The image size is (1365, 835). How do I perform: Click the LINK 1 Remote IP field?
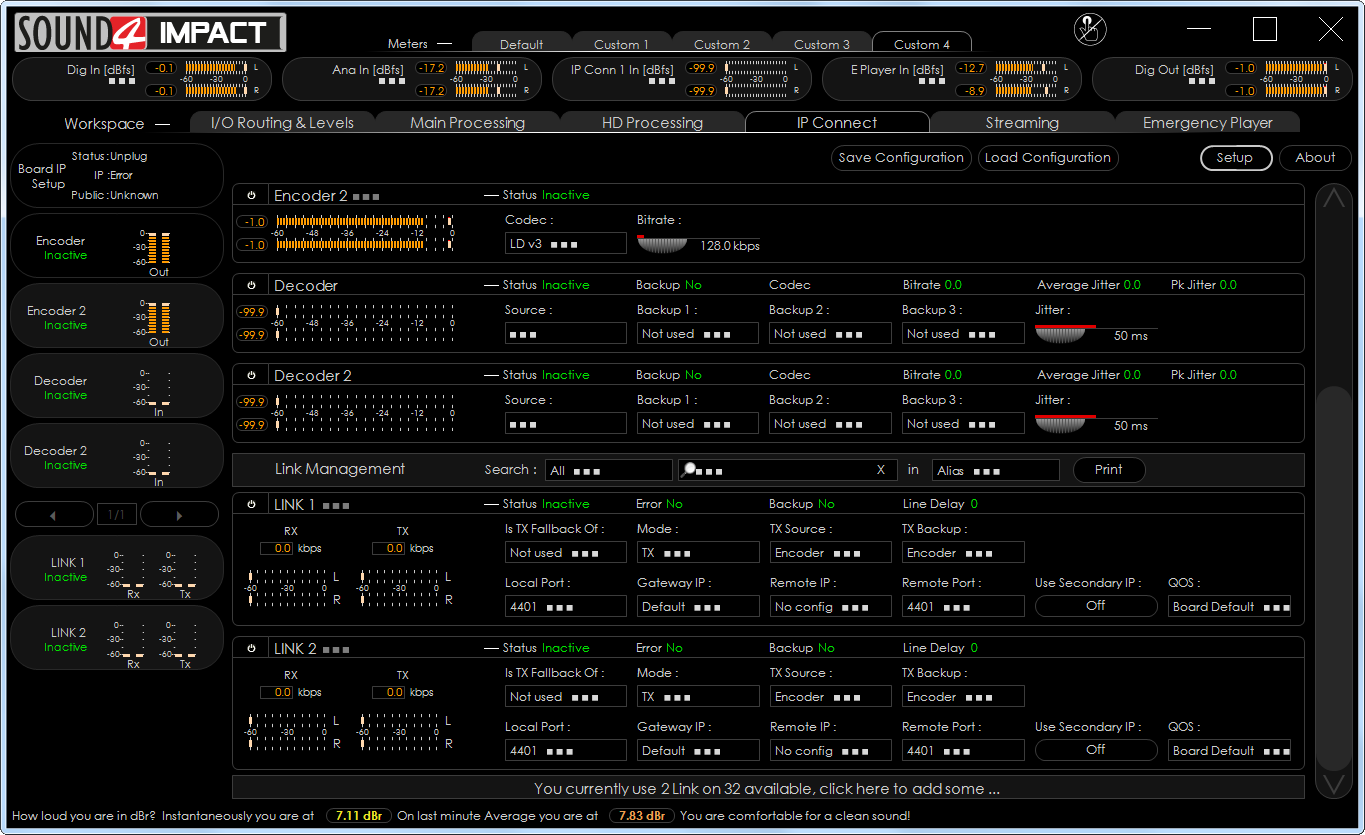coord(830,607)
